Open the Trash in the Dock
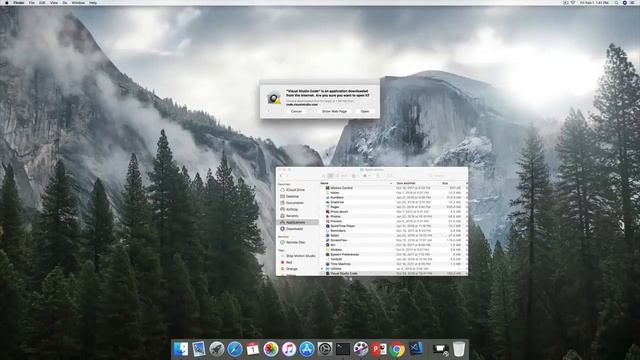Viewport: 640px width, 360px height. click(459, 349)
